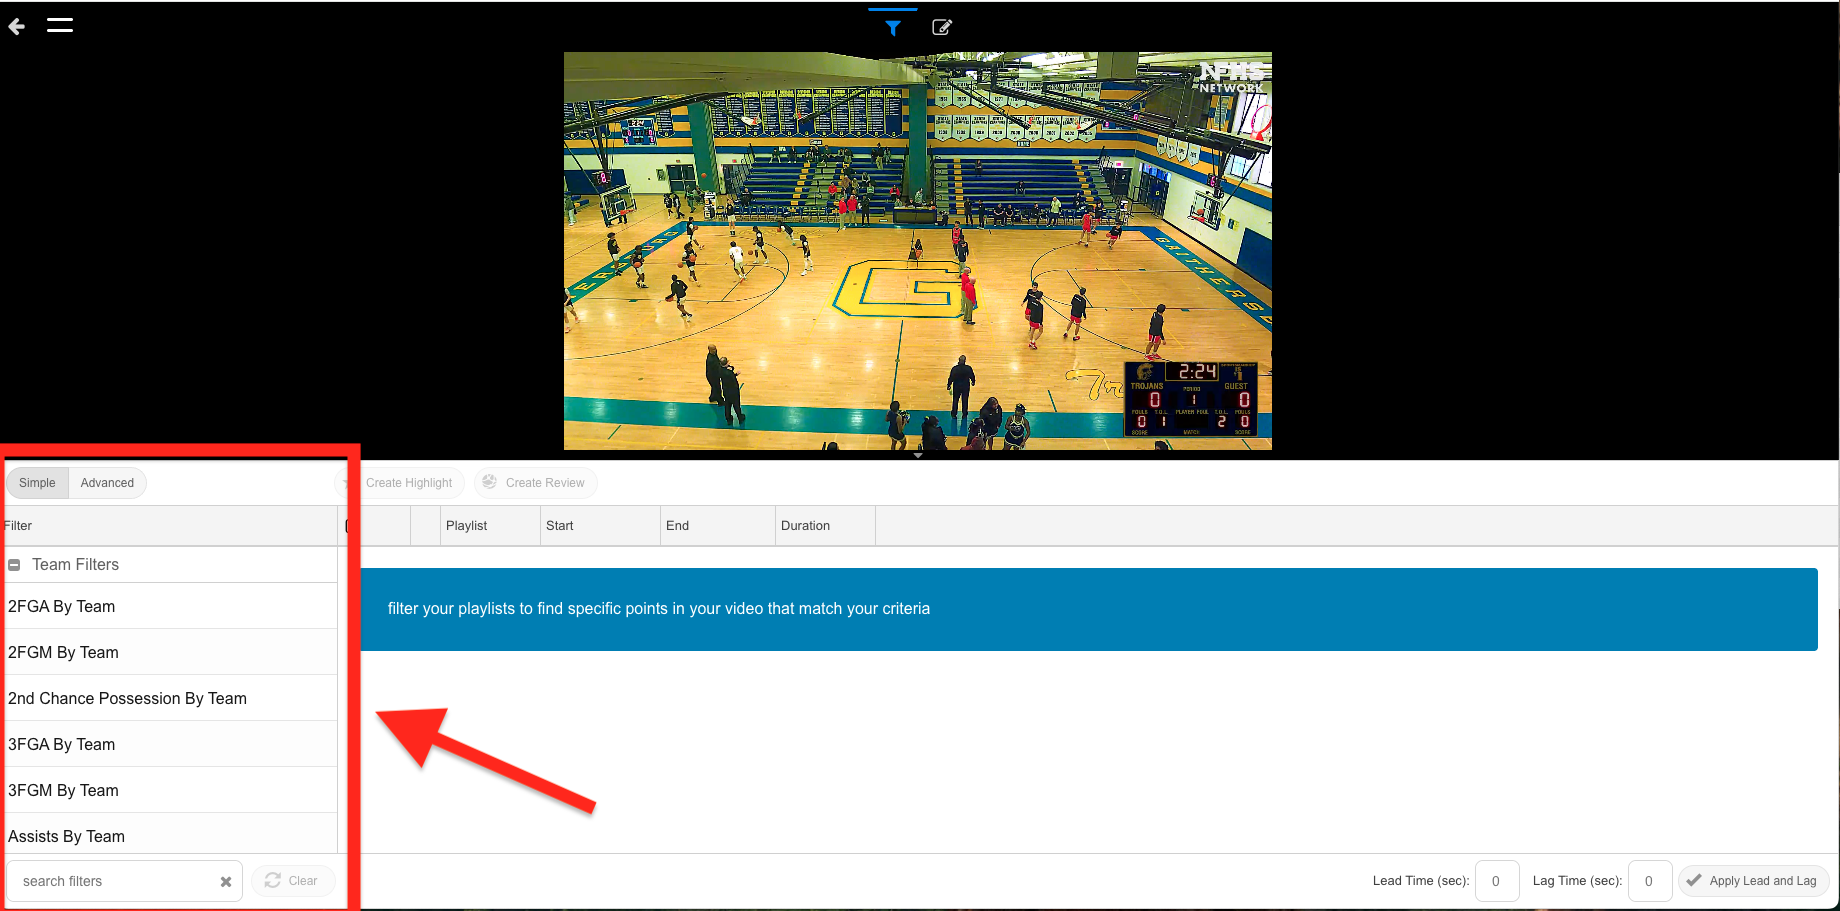
Task: Open the edit pencil tab icon
Action: [x=941, y=28]
